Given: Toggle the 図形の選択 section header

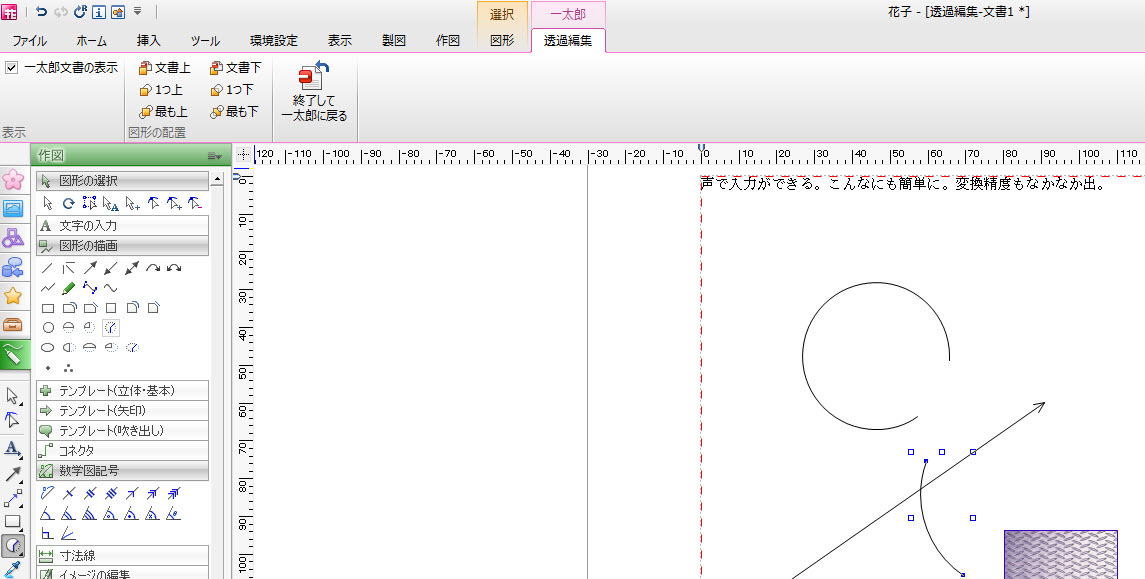Looking at the screenshot, I should pyautogui.click(x=122, y=180).
